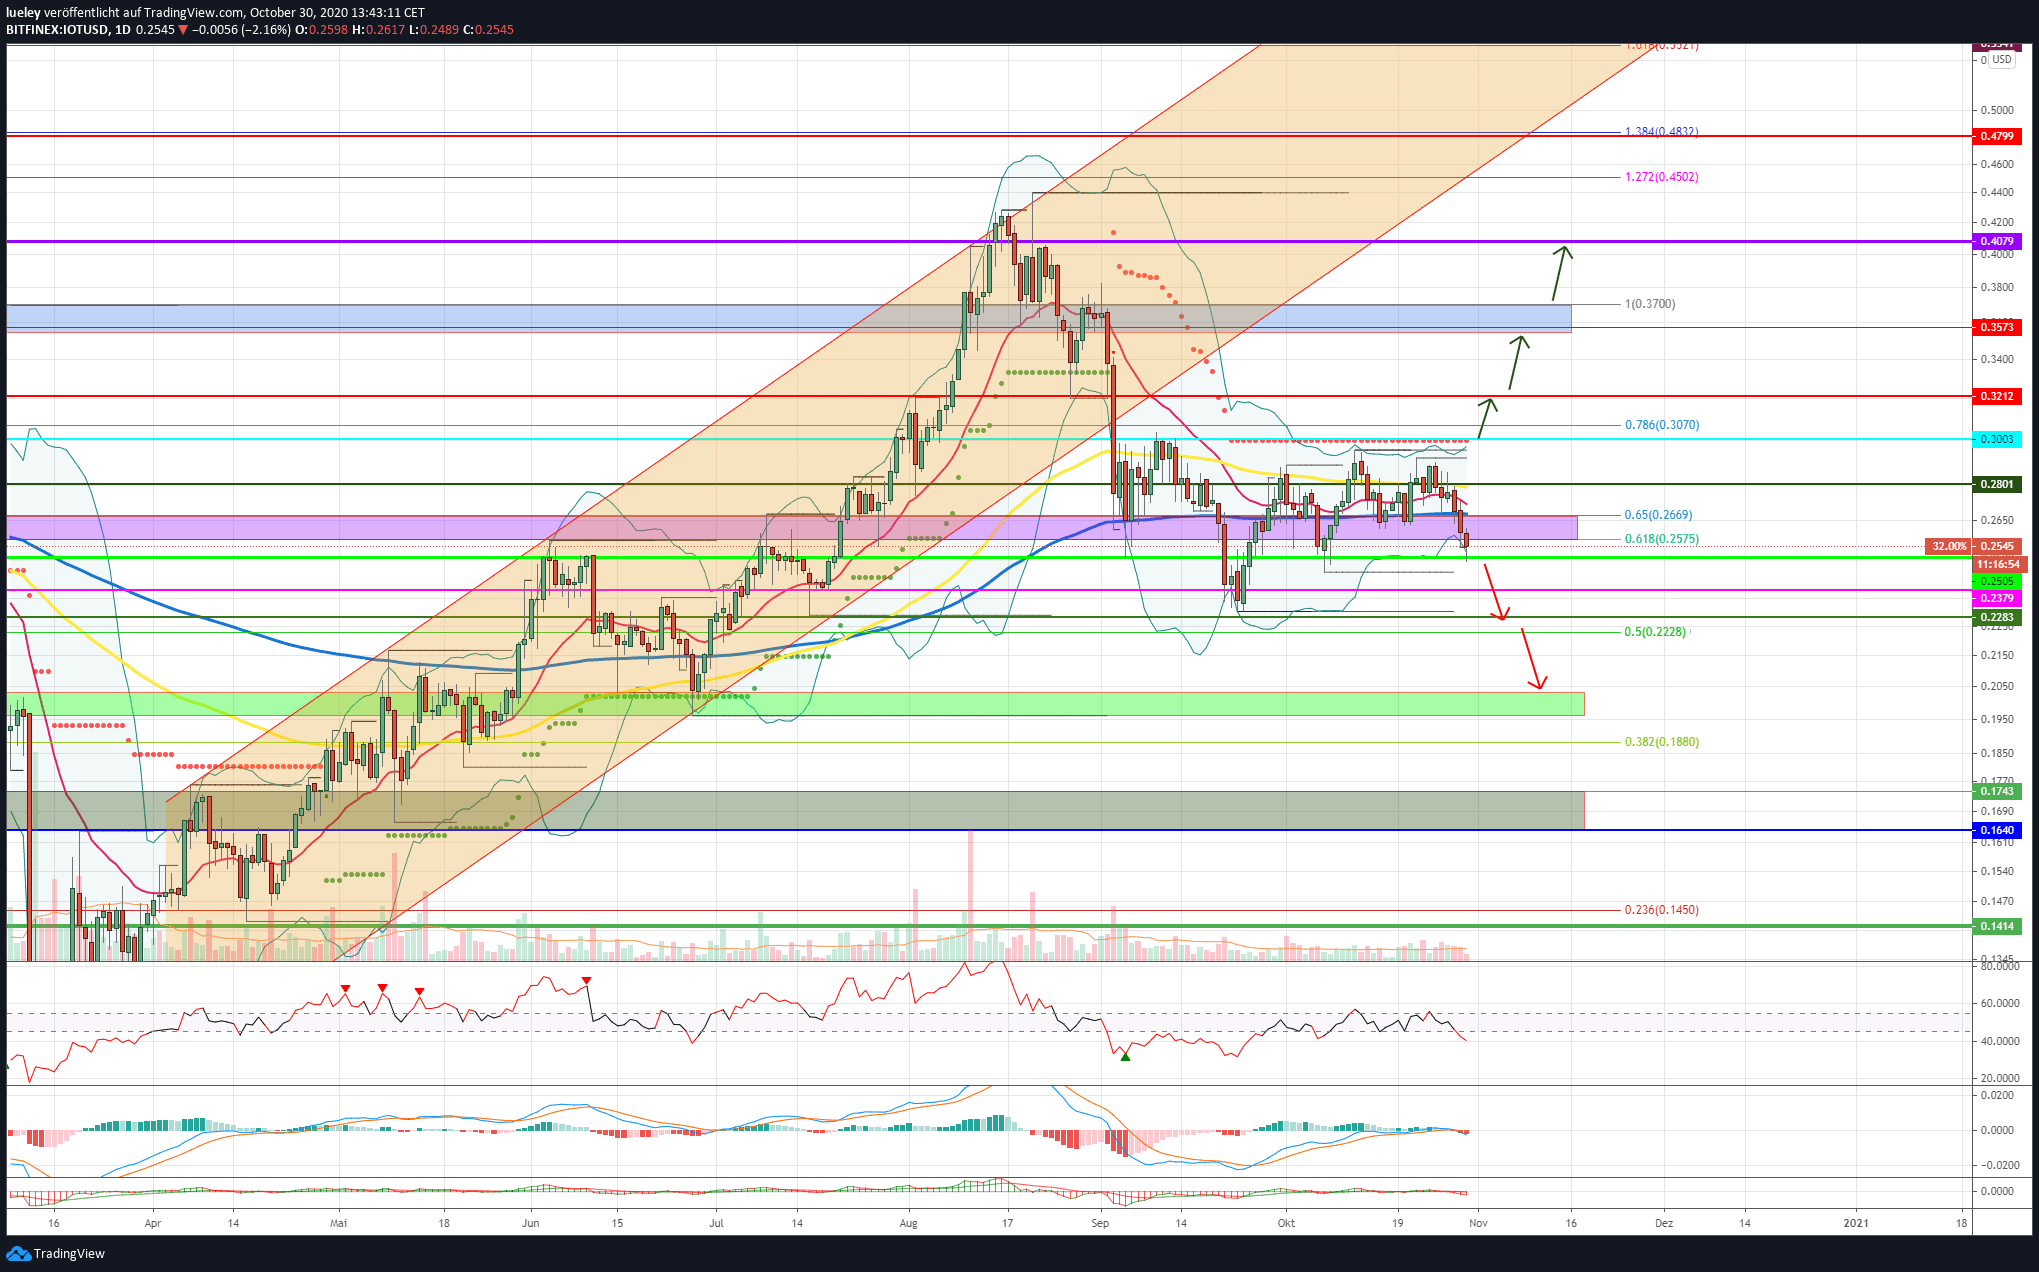Click the current price label 0.2545

[1997, 546]
